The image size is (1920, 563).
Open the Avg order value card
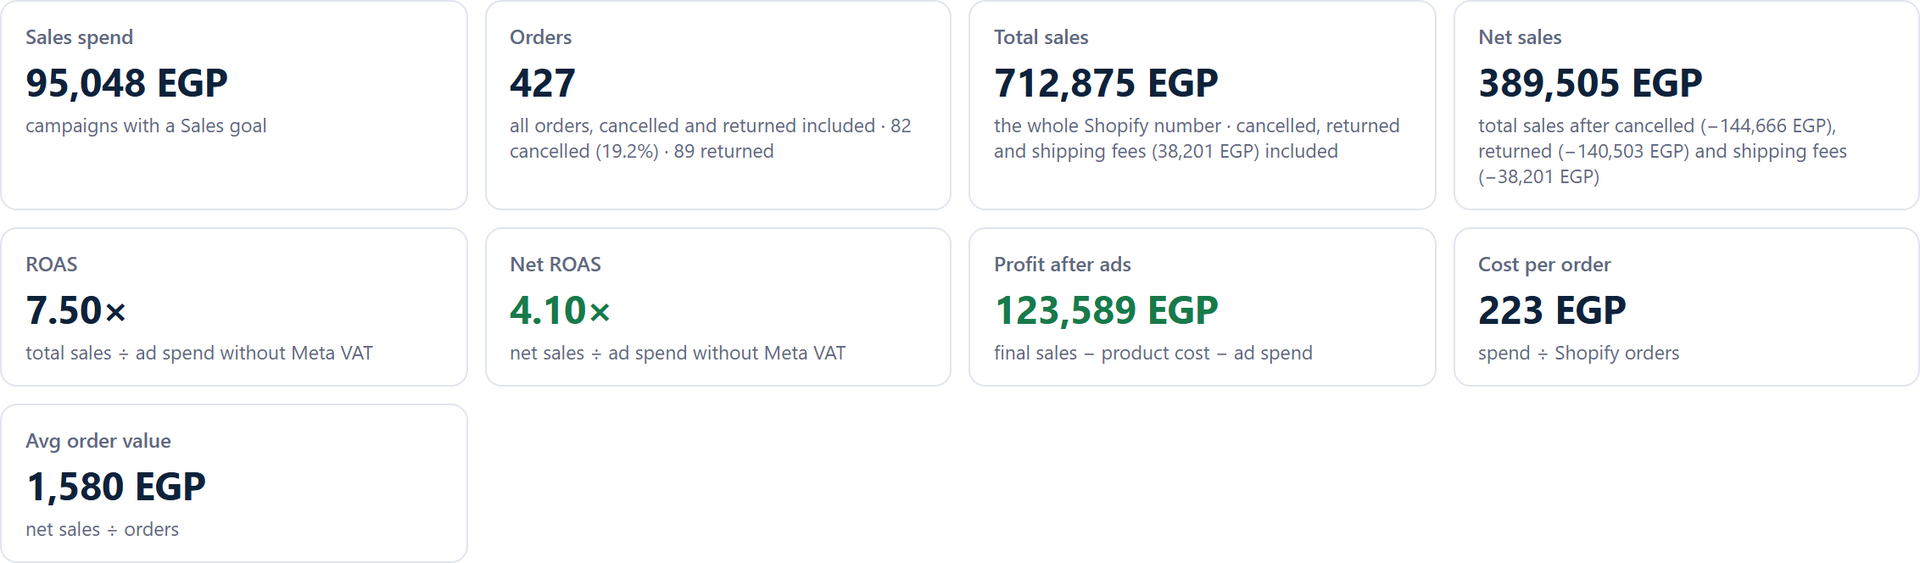pos(234,483)
